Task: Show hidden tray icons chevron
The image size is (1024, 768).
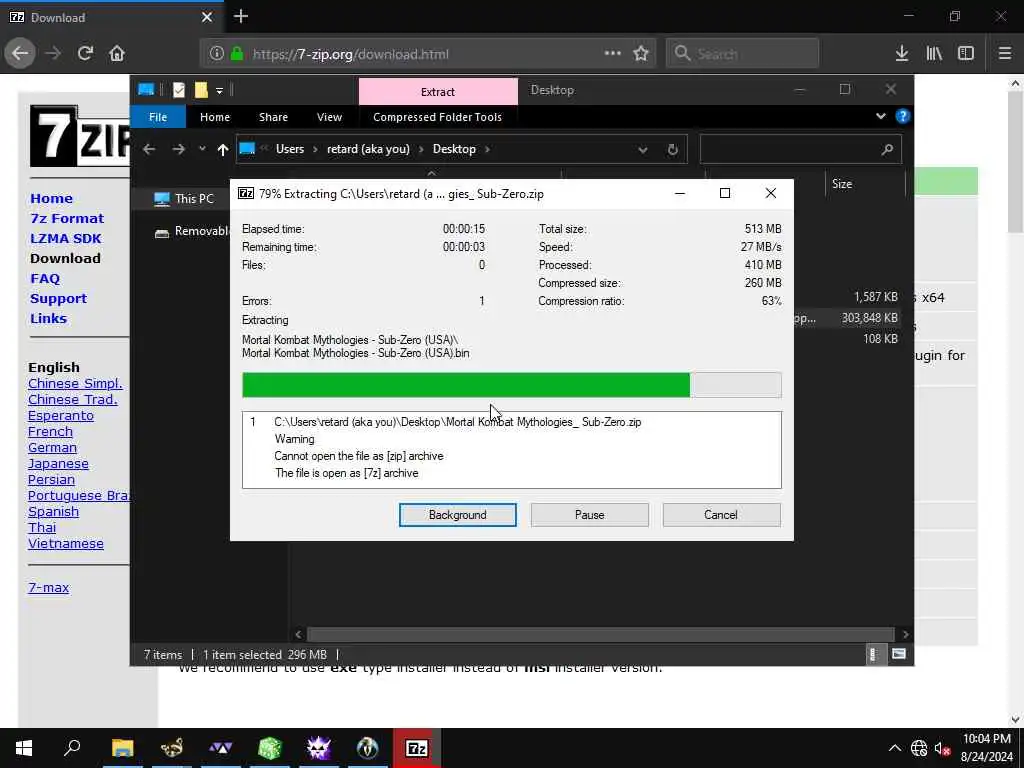Action: click(895, 748)
